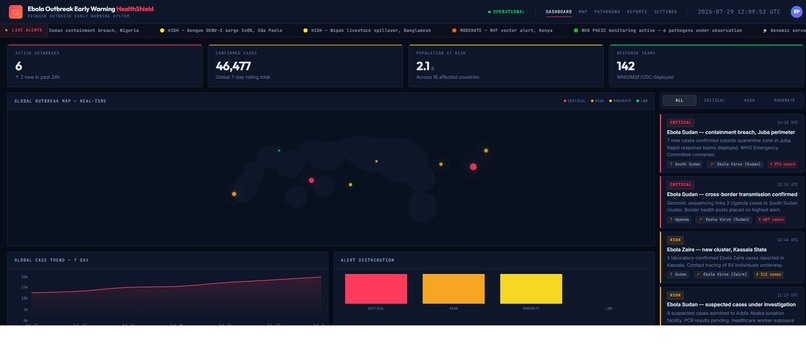The height and width of the screenshot is (362, 806).
Task: Click the HIGH badge on Kassala alert
Action: tap(675, 240)
